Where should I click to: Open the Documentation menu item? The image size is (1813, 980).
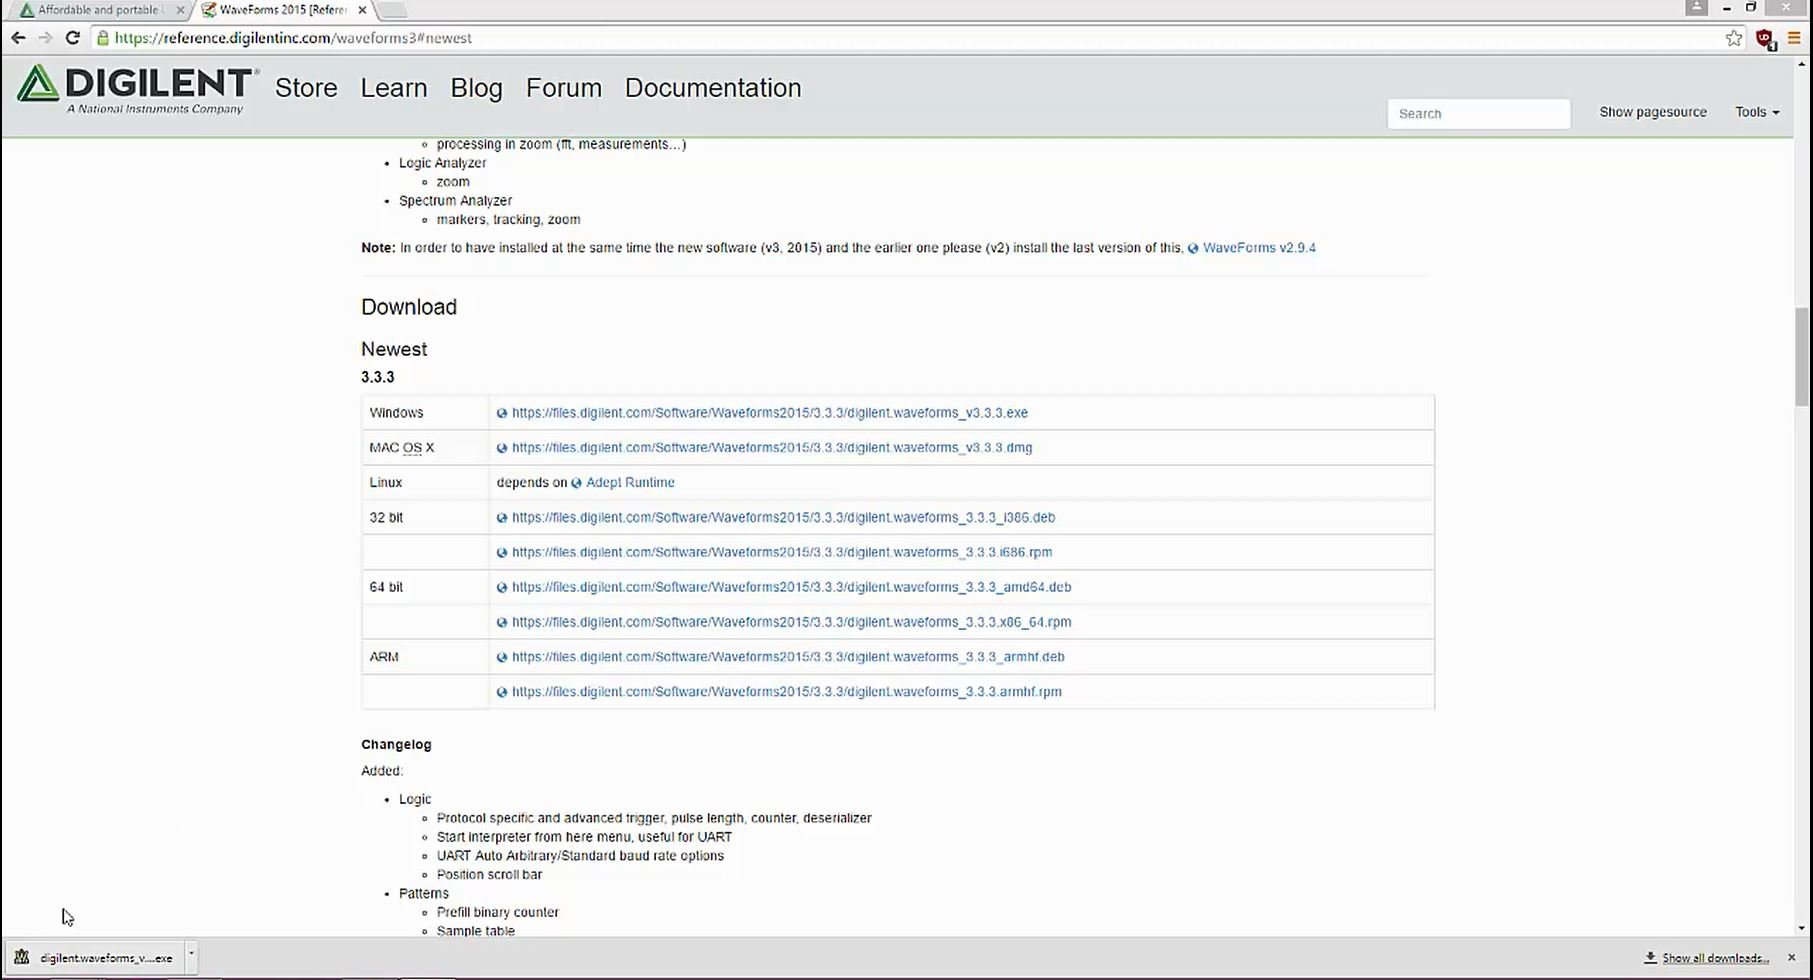point(713,88)
